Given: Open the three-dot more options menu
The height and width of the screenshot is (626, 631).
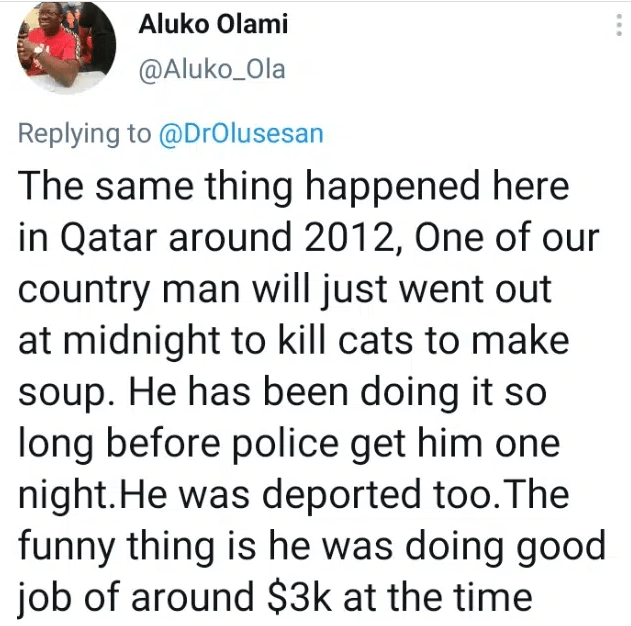Looking at the screenshot, I should [x=616, y=29].
